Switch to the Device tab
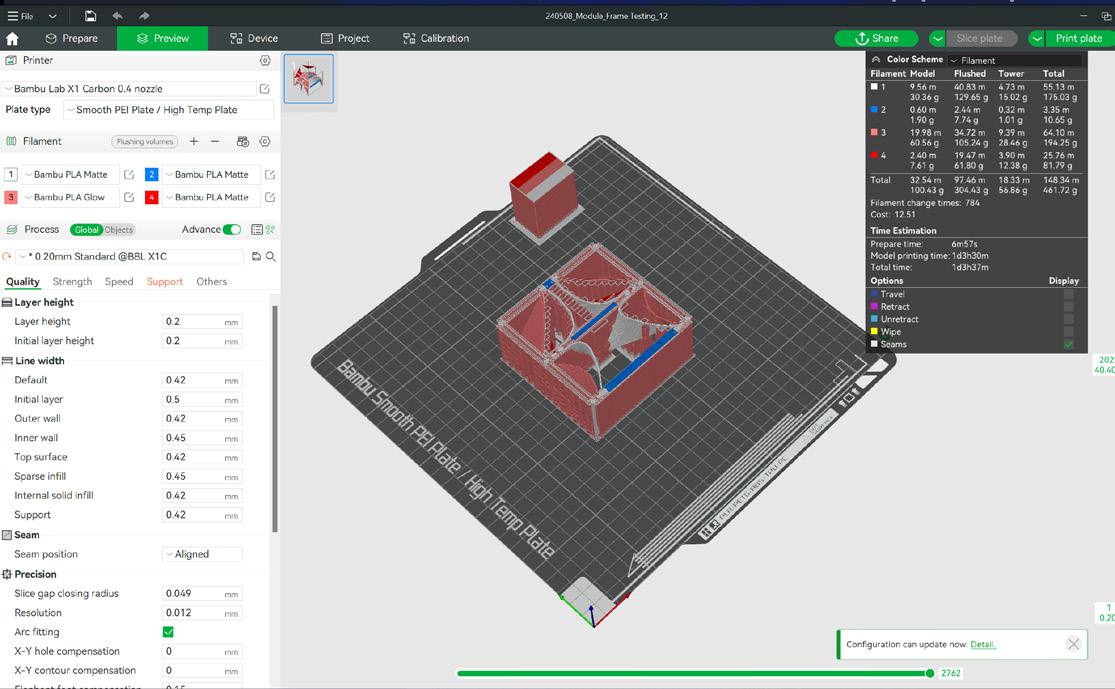The image size is (1115, 689). click(x=254, y=38)
